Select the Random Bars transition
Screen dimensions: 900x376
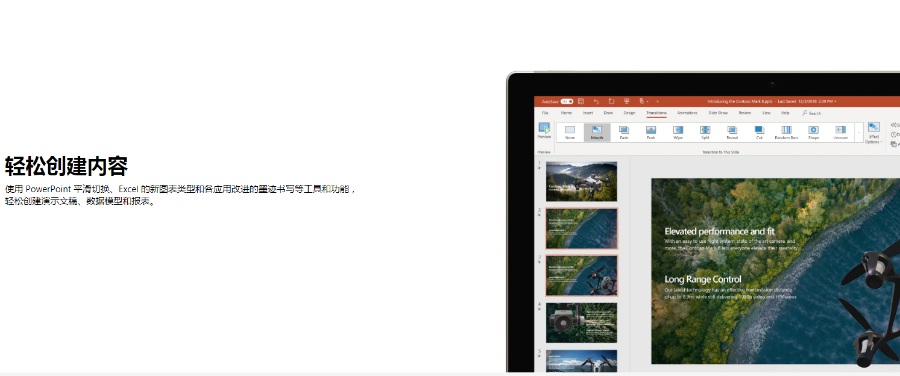[x=786, y=133]
